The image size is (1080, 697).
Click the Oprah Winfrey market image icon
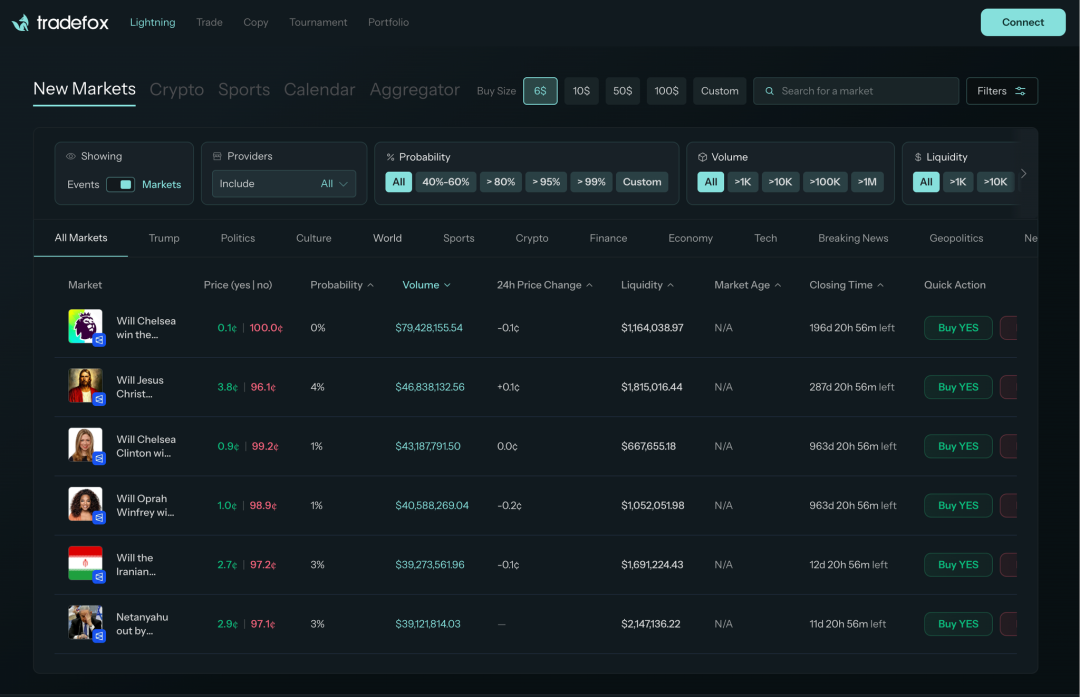pyautogui.click(x=85, y=505)
